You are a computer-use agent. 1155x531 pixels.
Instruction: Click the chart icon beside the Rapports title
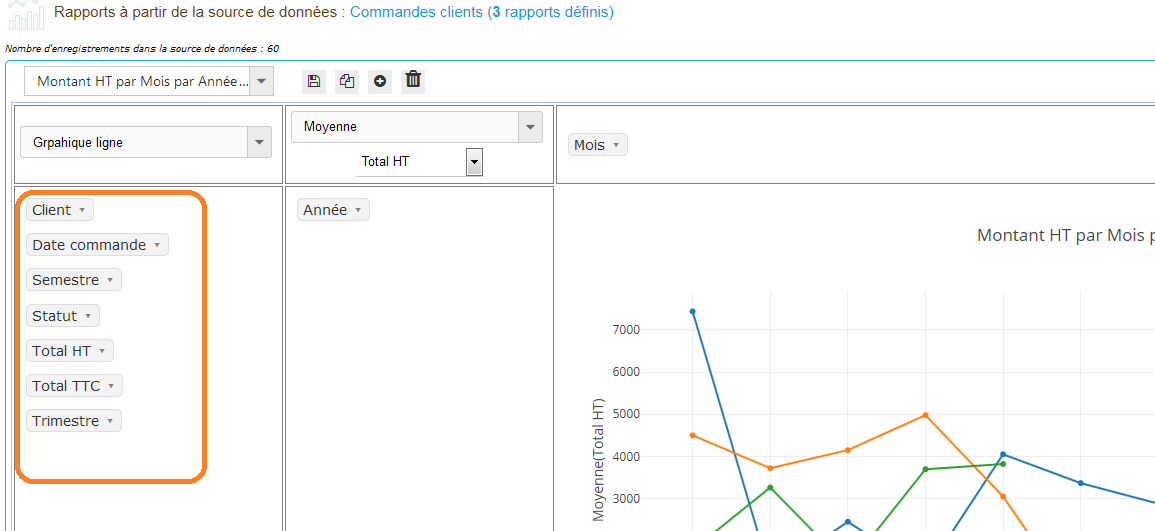25,15
